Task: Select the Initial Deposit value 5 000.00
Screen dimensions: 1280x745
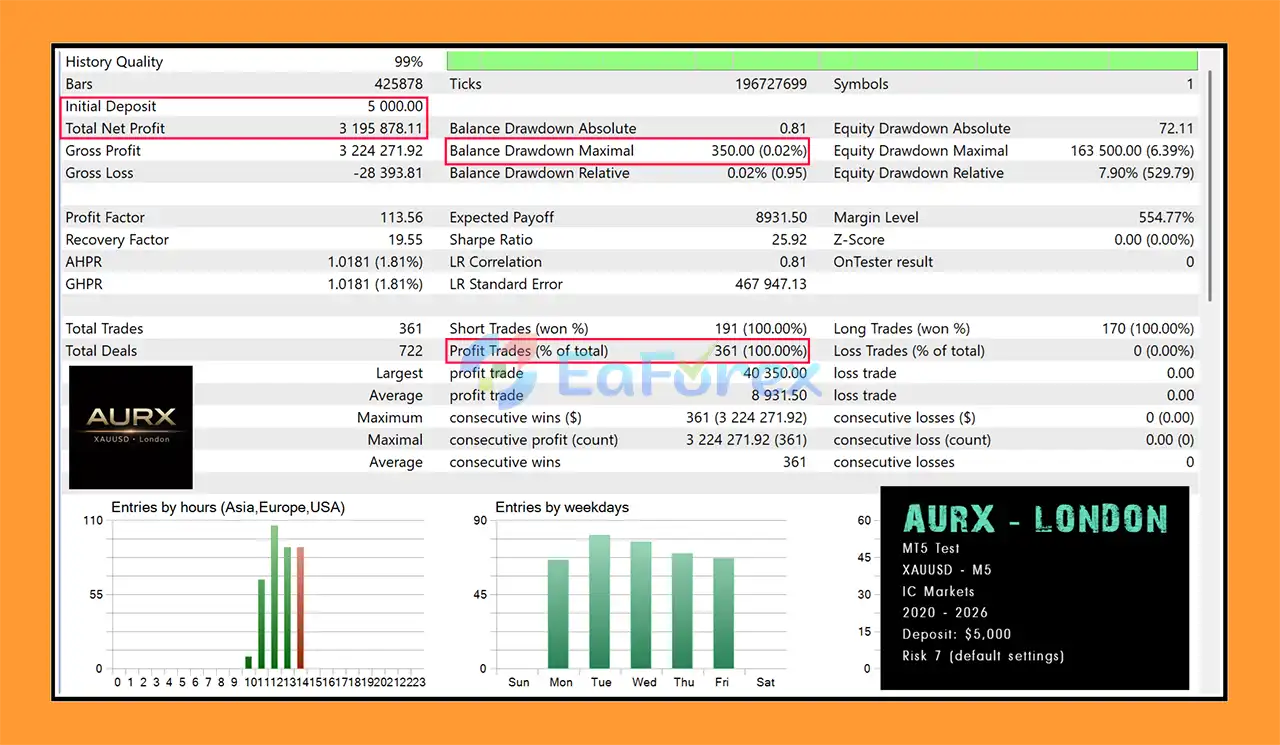Action: coord(395,106)
